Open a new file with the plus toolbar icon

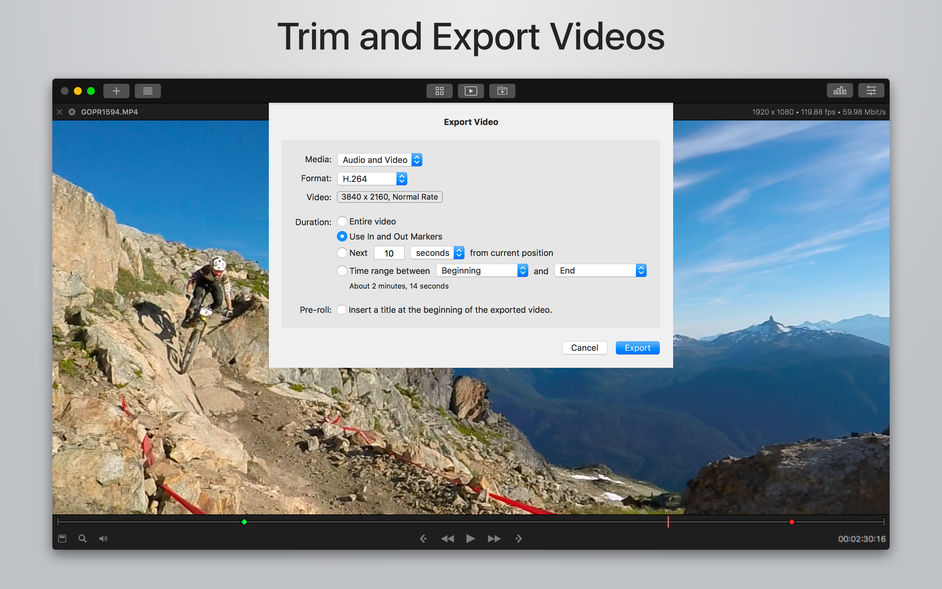coord(116,90)
